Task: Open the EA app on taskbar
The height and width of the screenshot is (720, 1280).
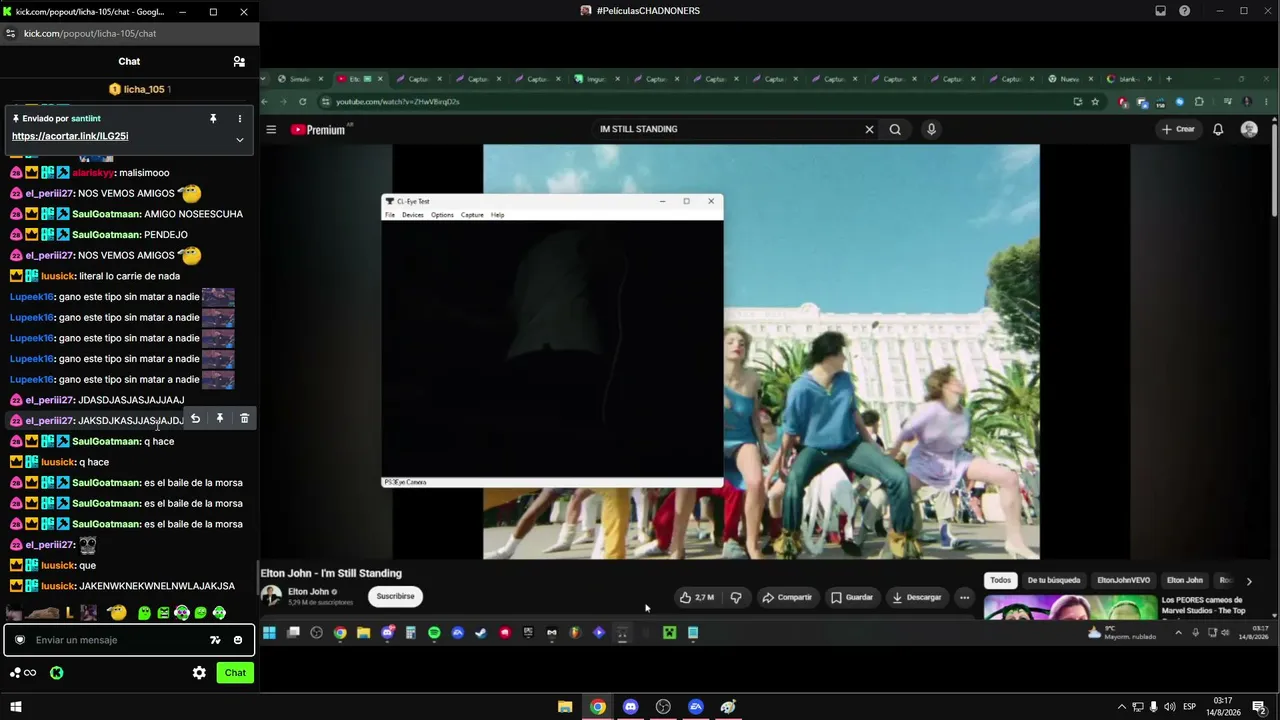Action: pyautogui.click(x=696, y=707)
